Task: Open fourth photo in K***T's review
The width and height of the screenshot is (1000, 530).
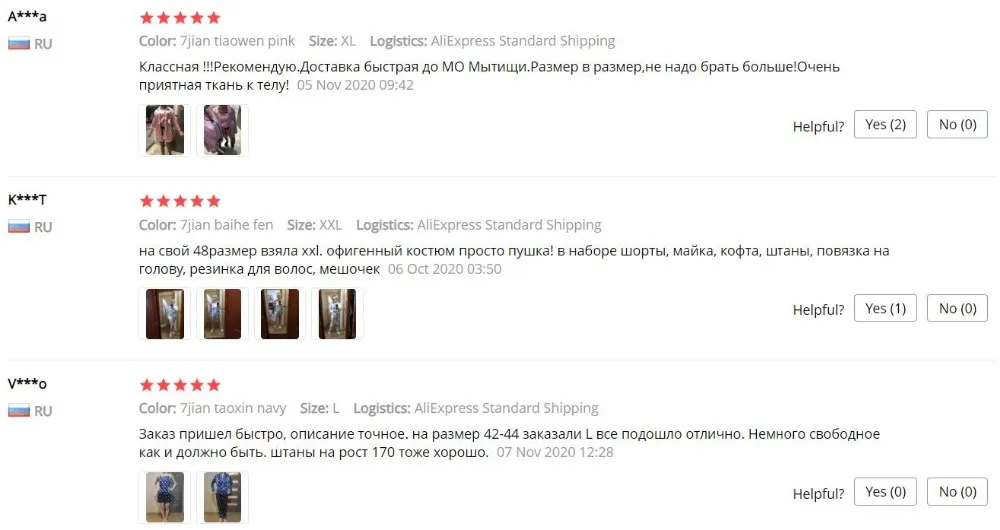Action: tap(337, 314)
